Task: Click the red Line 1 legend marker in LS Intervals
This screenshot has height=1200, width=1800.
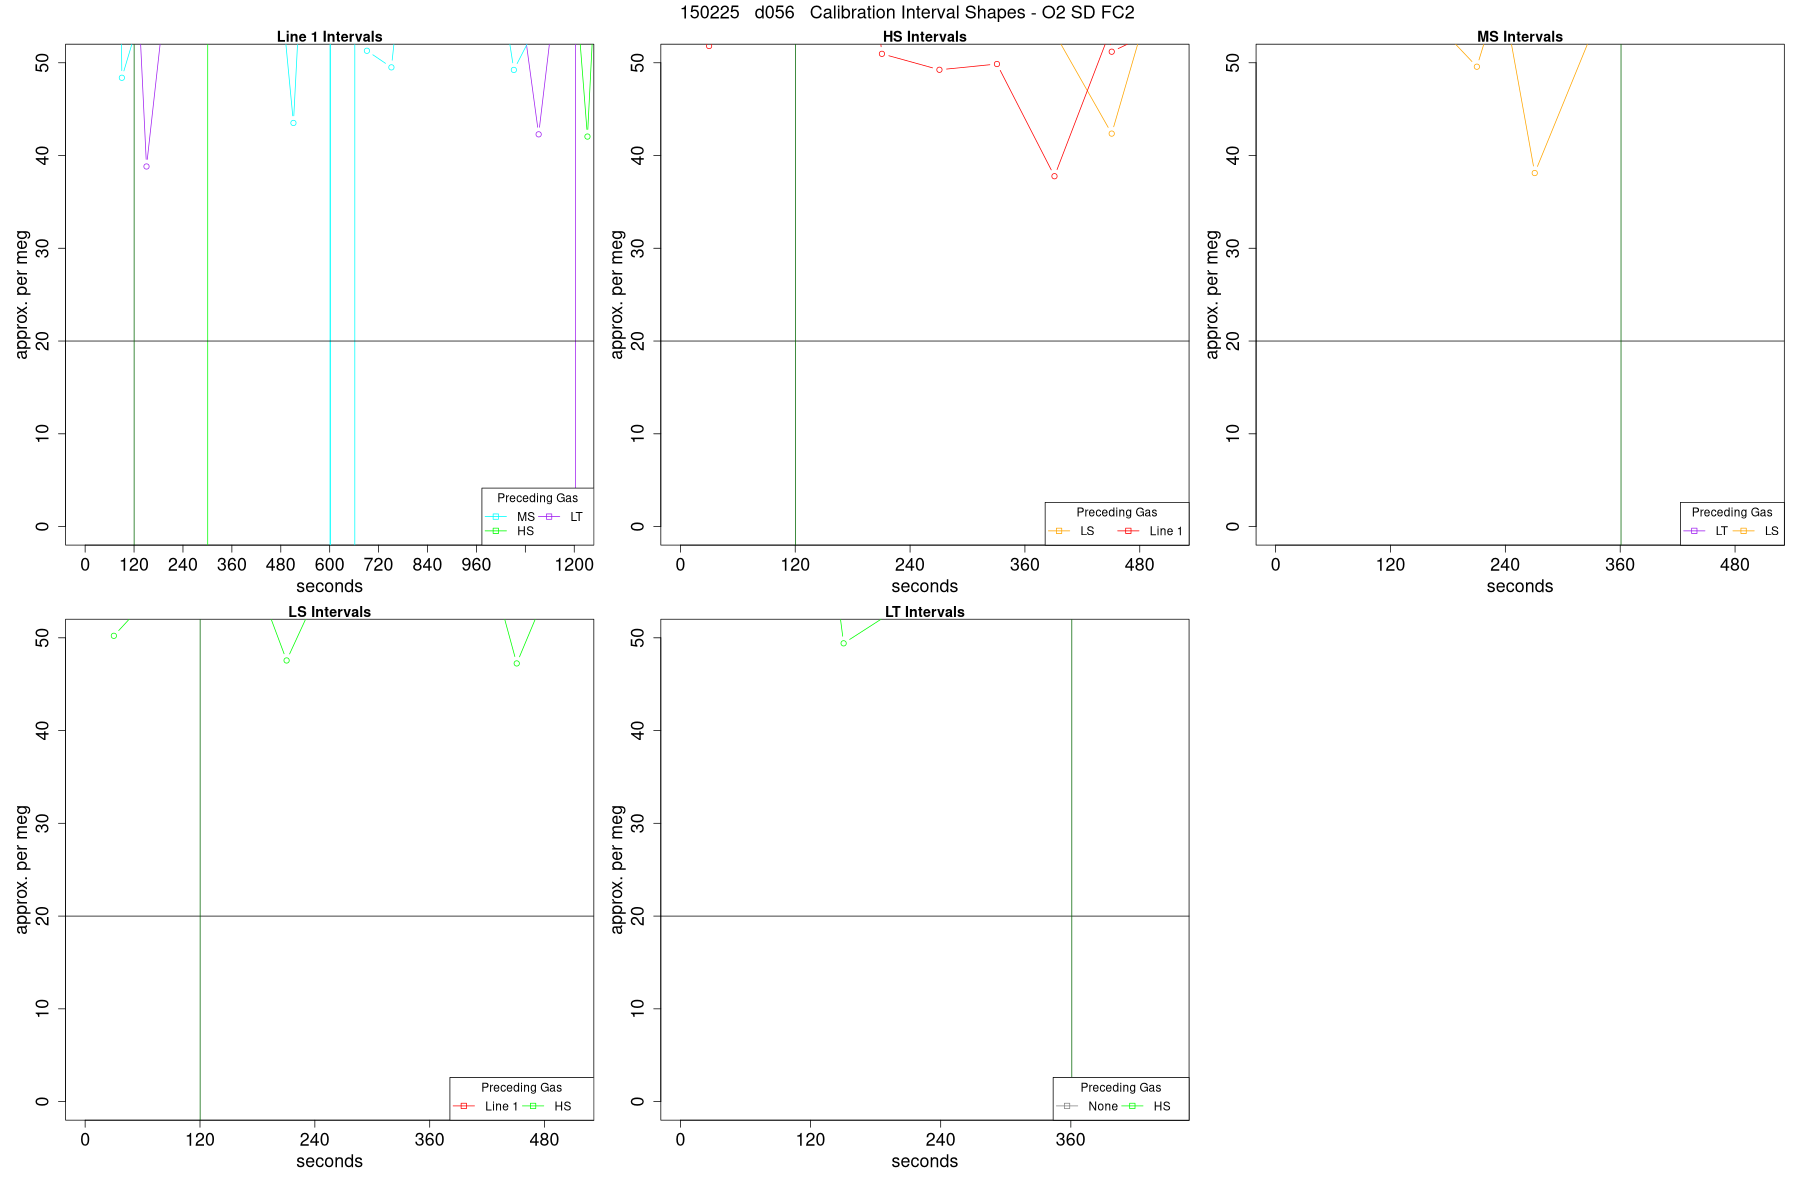Action: coord(464,1106)
